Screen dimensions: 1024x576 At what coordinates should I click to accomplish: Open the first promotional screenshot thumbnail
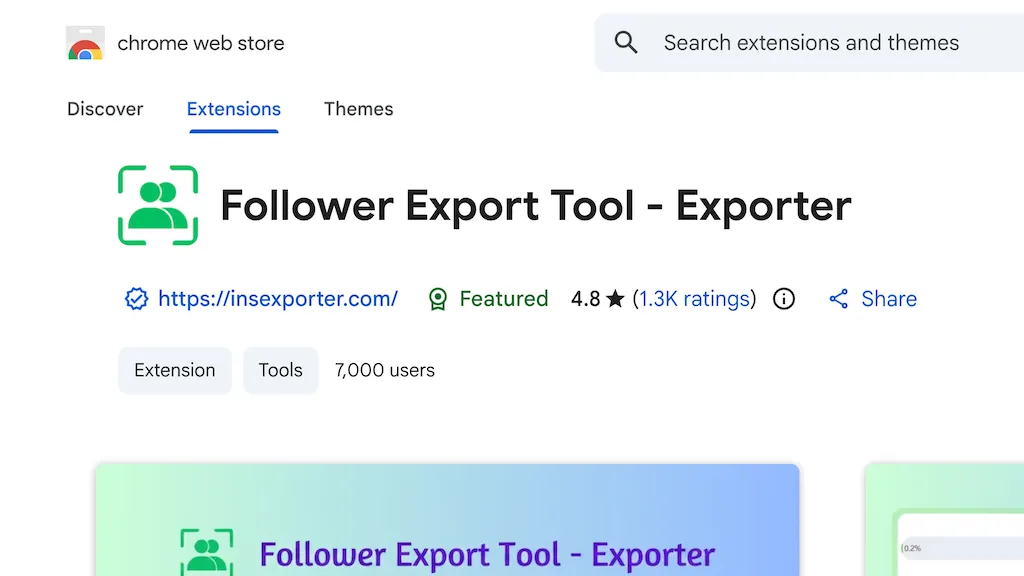(447, 520)
